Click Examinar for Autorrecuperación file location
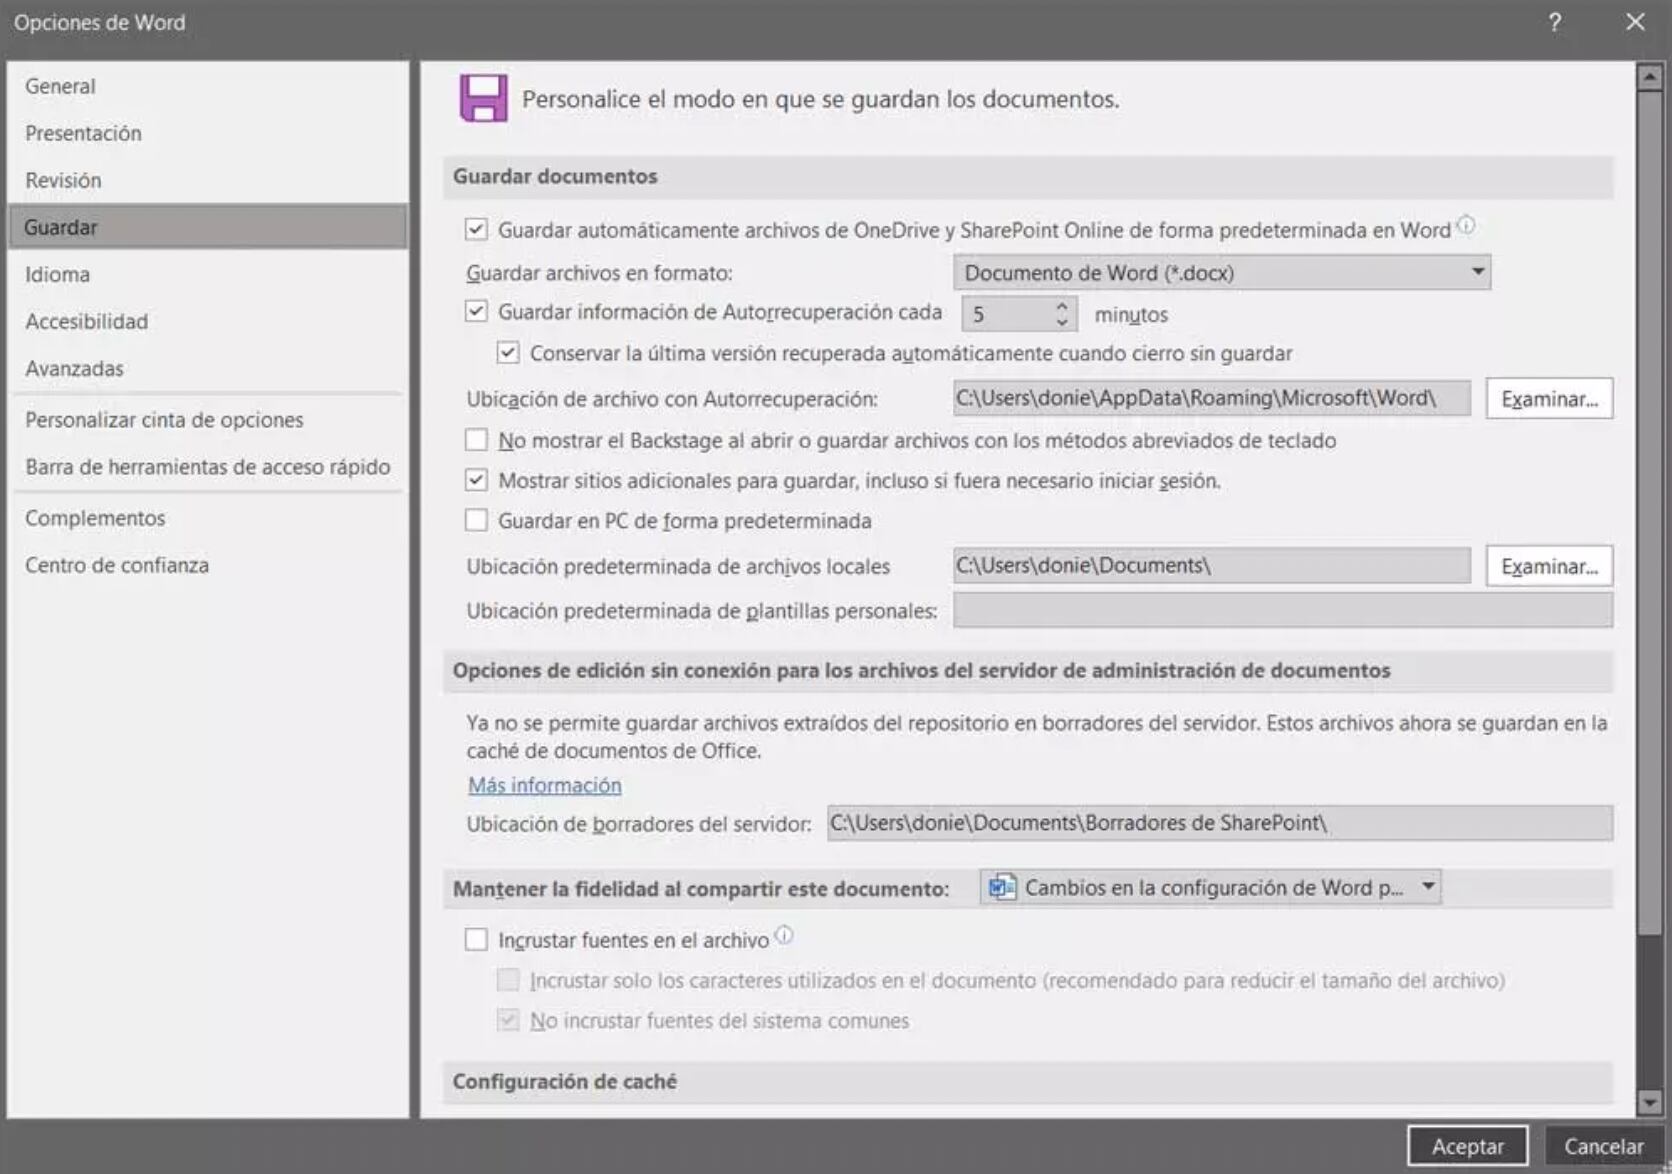This screenshot has height=1174, width=1672. coord(1548,399)
